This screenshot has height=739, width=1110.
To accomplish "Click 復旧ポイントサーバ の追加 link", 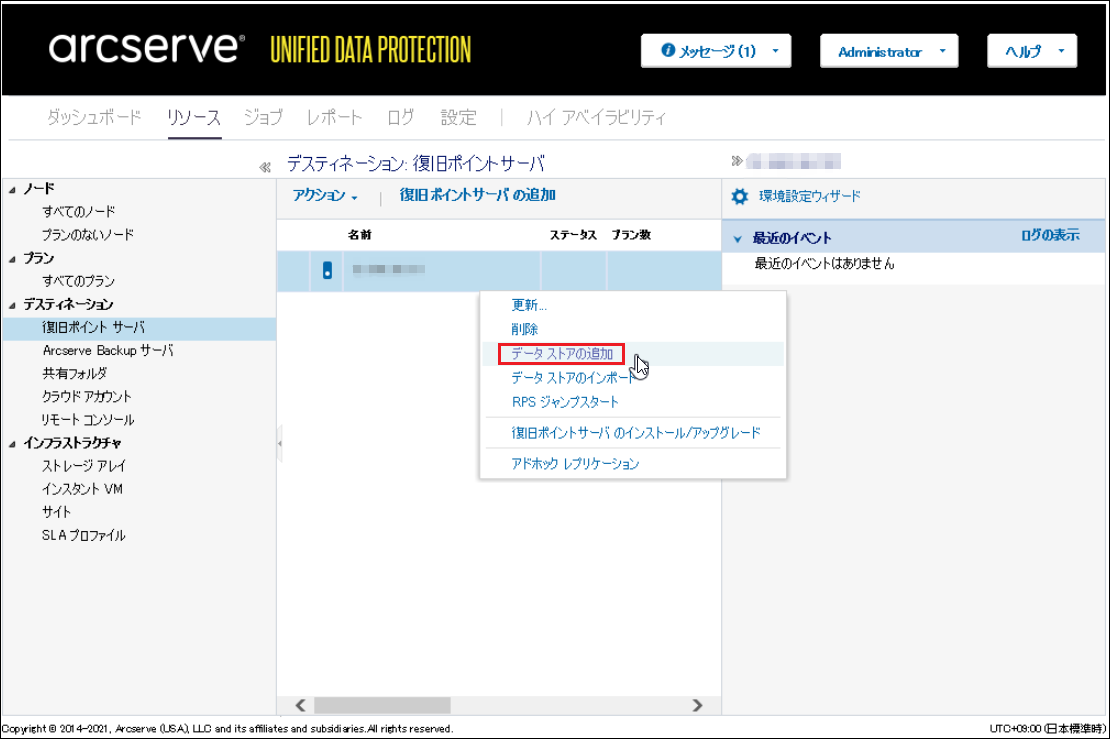I will point(477,195).
